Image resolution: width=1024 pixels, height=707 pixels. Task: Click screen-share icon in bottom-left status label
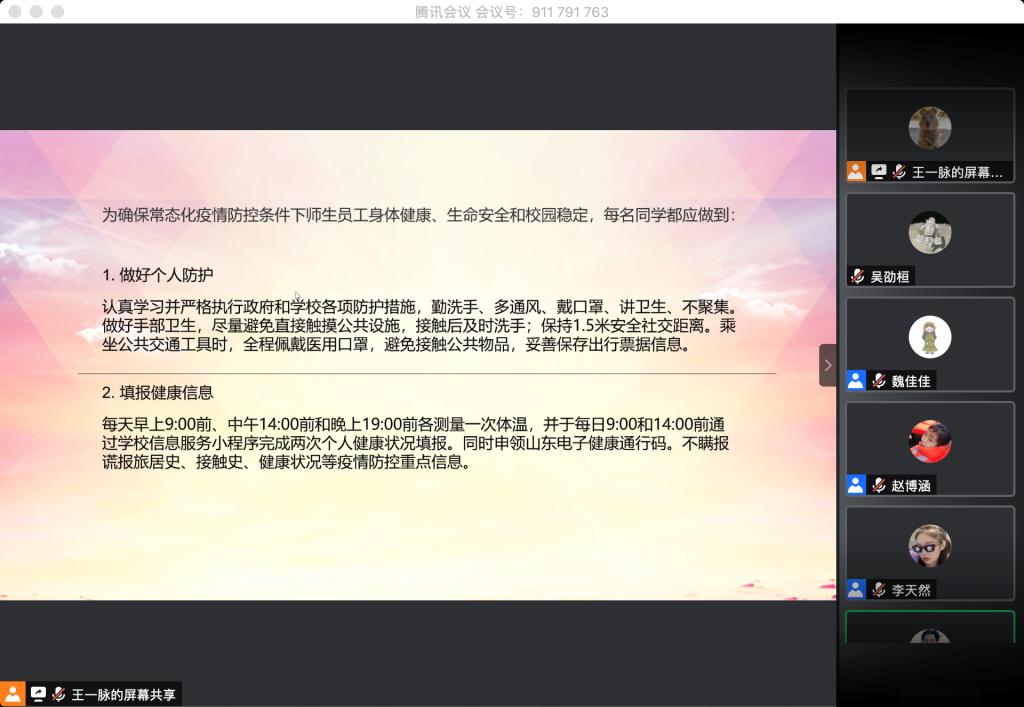click(x=38, y=694)
